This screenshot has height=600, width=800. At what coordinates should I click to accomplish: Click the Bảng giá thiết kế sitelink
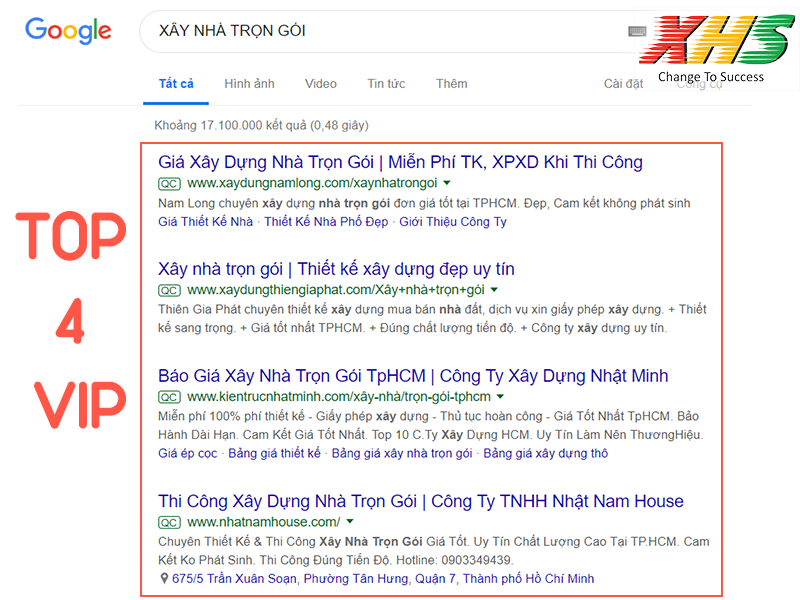(x=274, y=454)
